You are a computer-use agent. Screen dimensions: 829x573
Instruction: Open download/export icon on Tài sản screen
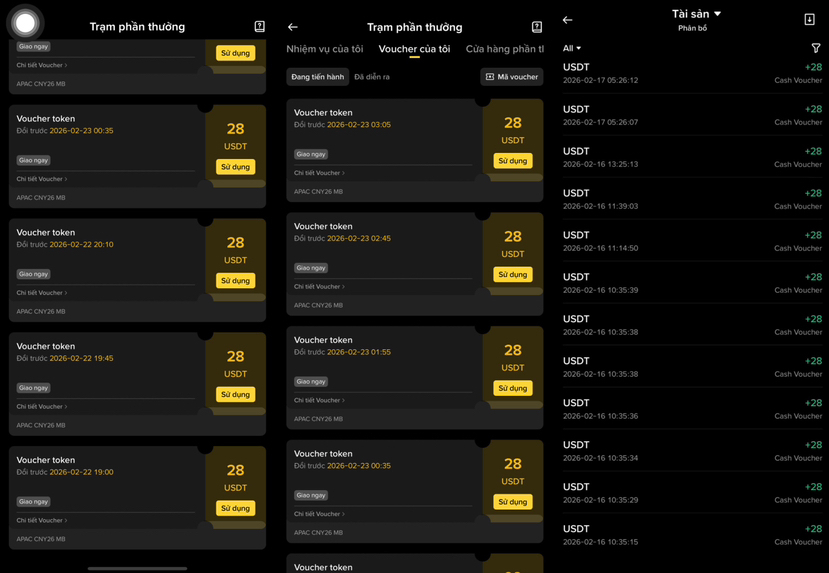(x=809, y=20)
